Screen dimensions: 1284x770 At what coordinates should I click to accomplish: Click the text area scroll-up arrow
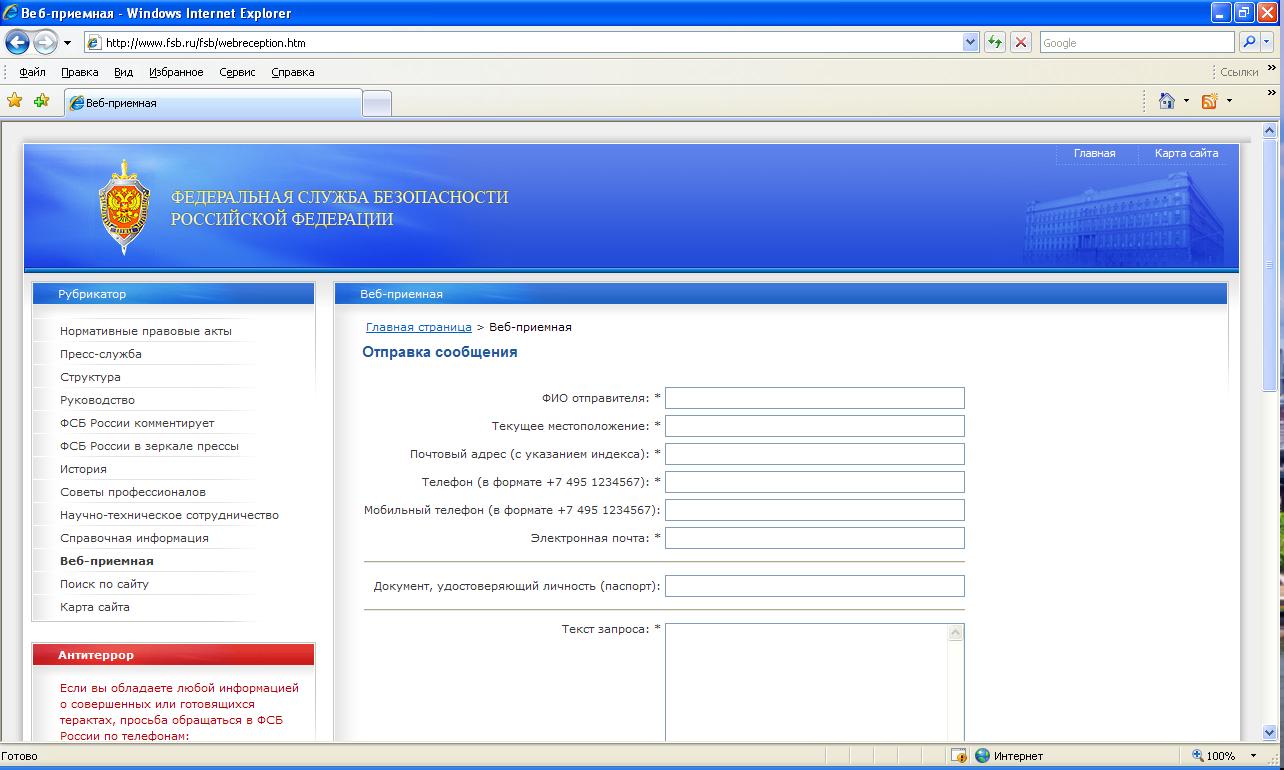tap(955, 633)
